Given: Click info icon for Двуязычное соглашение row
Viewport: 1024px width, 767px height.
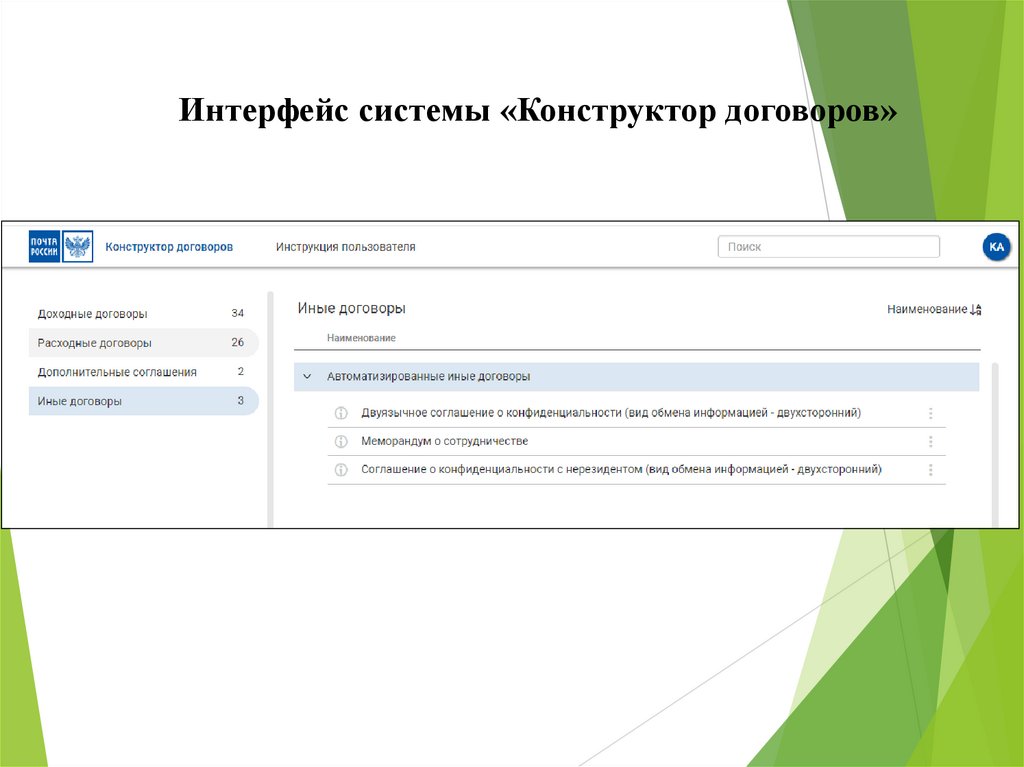Looking at the screenshot, I should 341,413.
